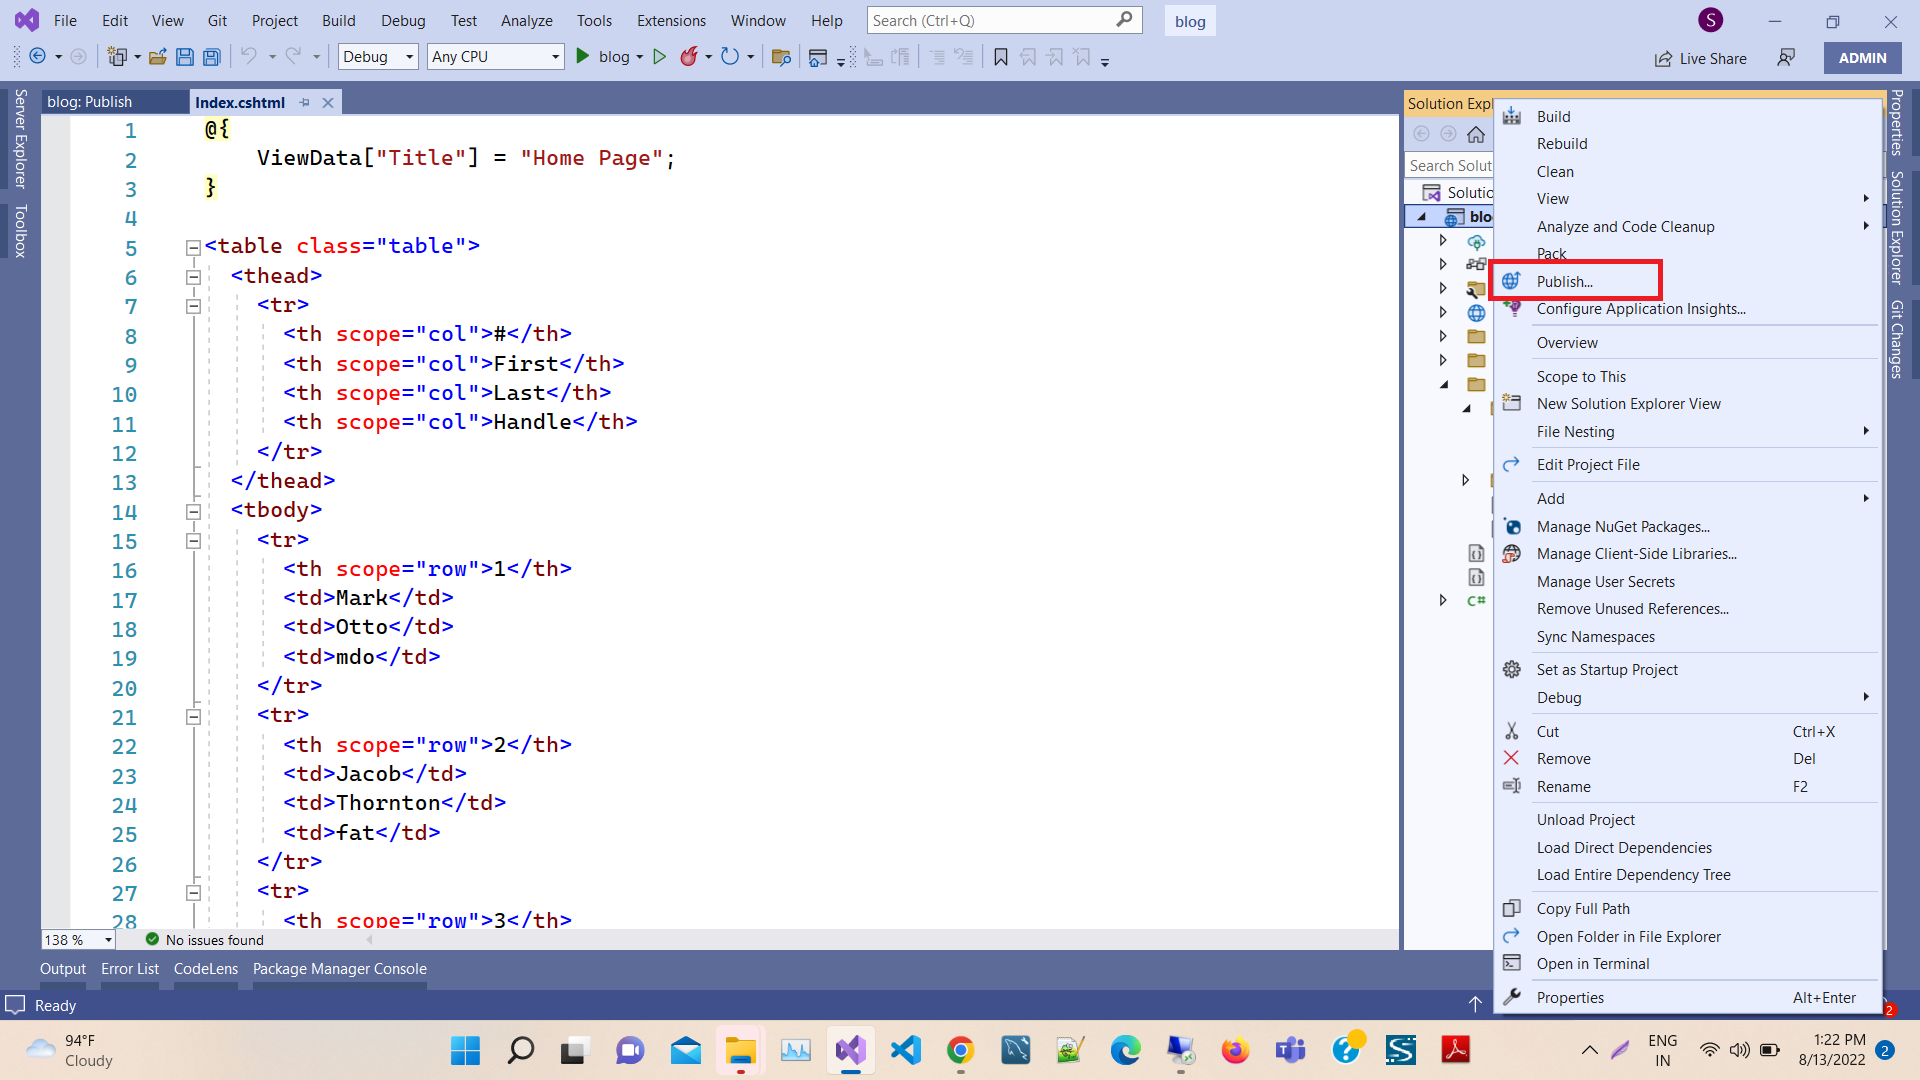The width and height of the screenshot is (1920, 1080).
Task: Click the ADMIN button
Action: coord(1862,58)
